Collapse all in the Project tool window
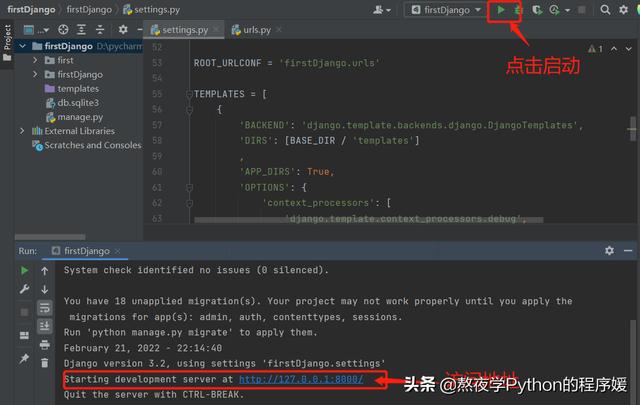 click(x=100, y=29)
